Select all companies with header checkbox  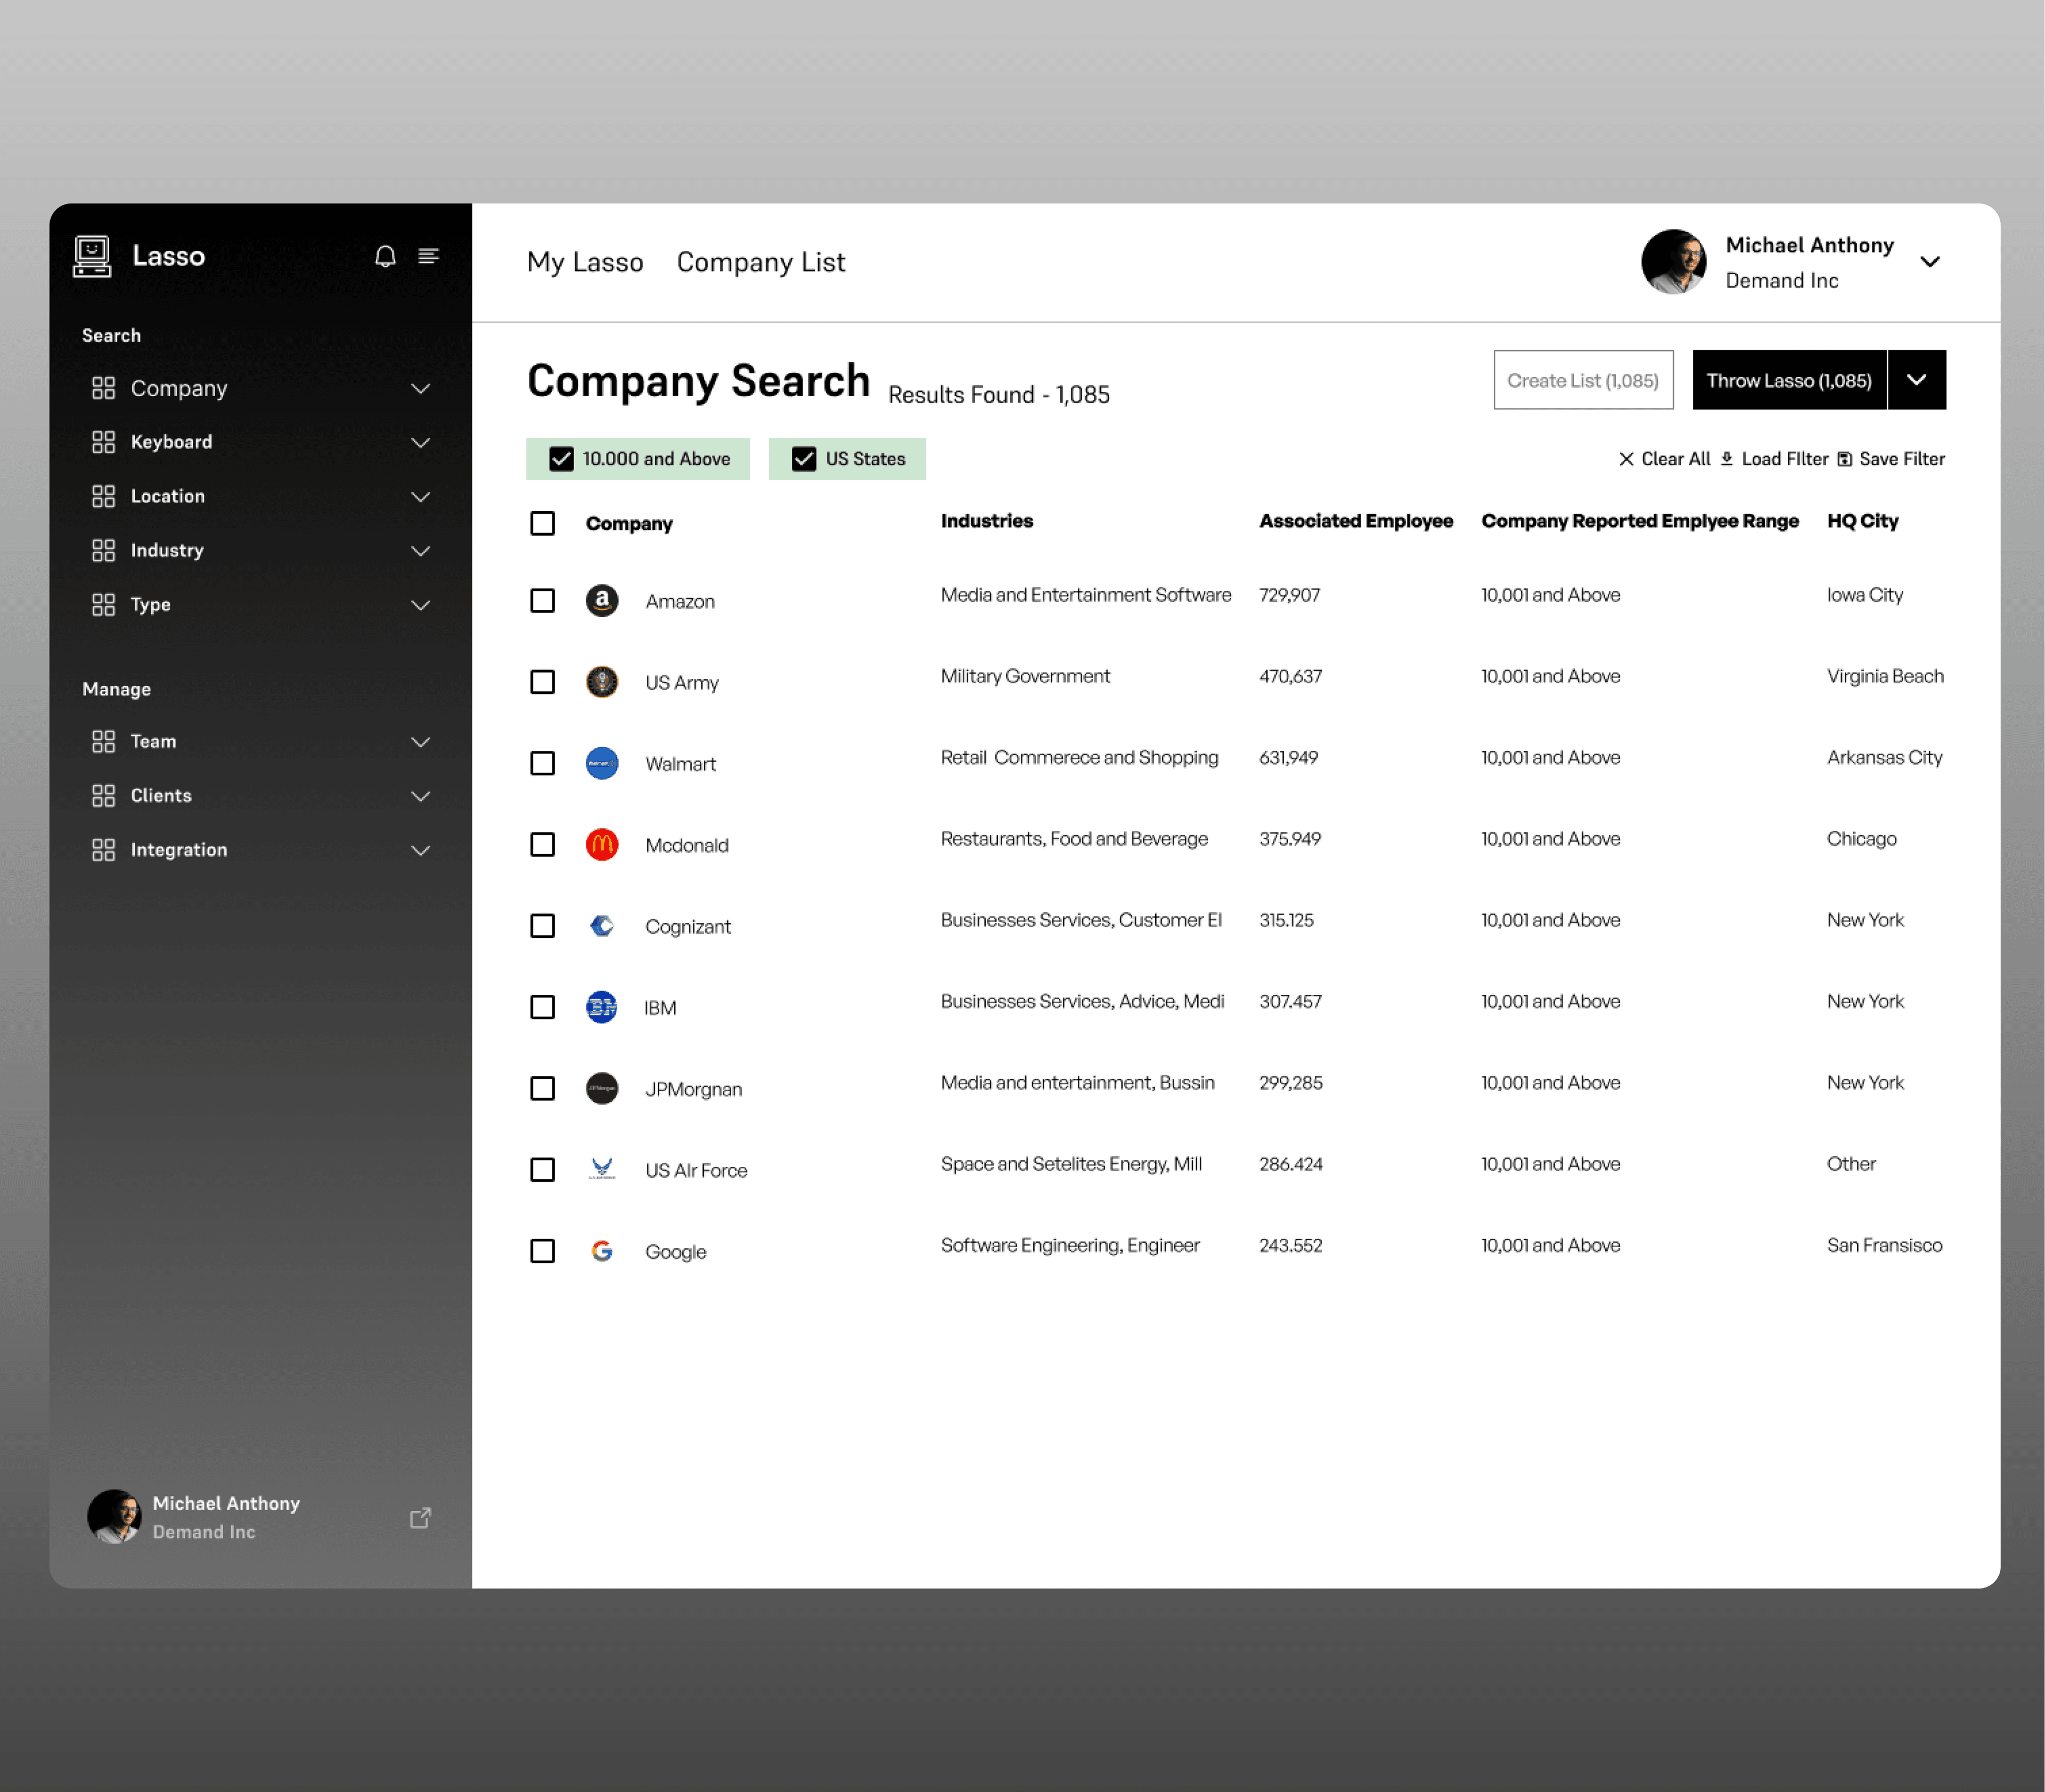[542, 523]
